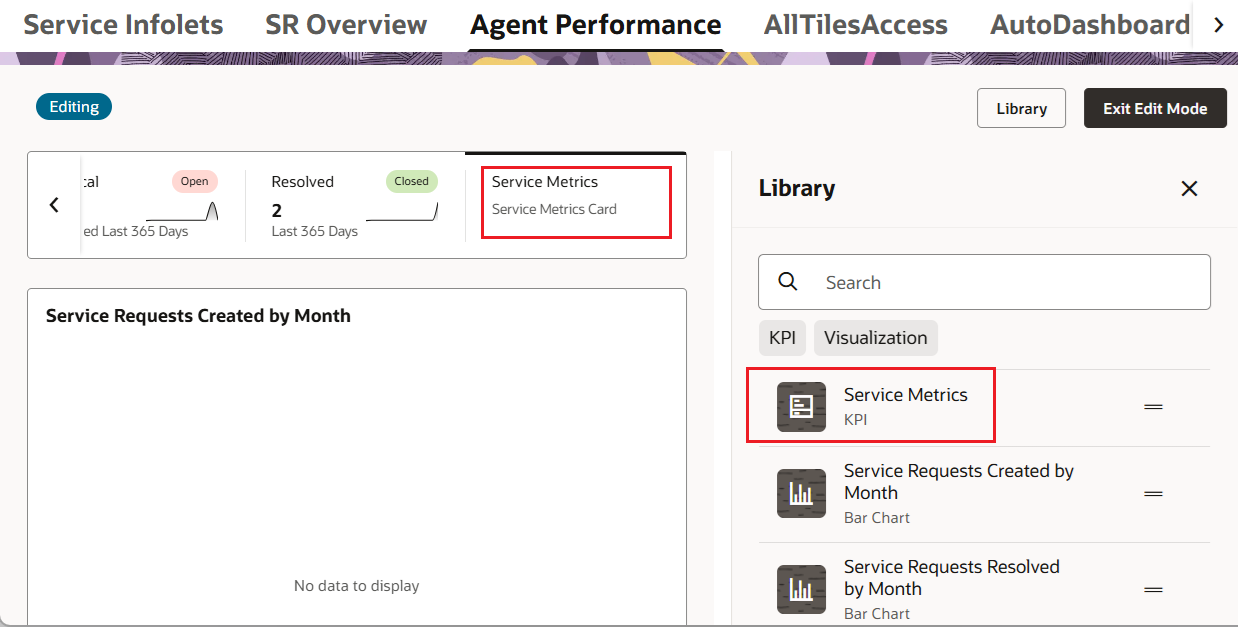Click the Library button
The height and width of the screenshot is (627, 1260).
[x=1021, y=108]
